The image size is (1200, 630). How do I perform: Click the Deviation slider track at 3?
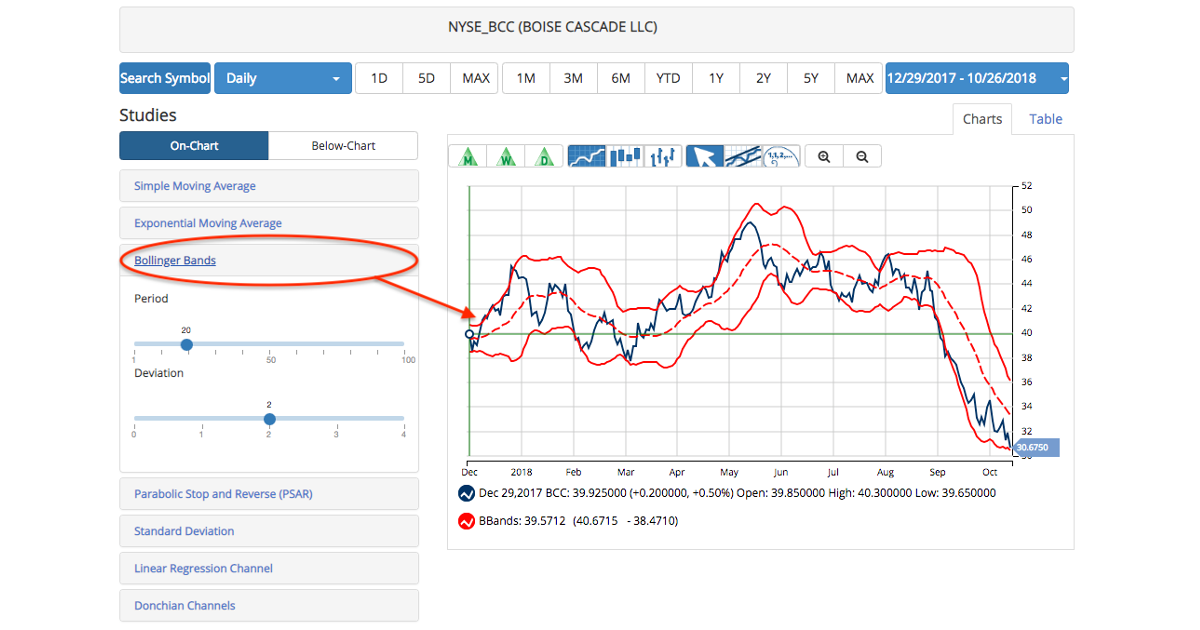pos(336,419)
